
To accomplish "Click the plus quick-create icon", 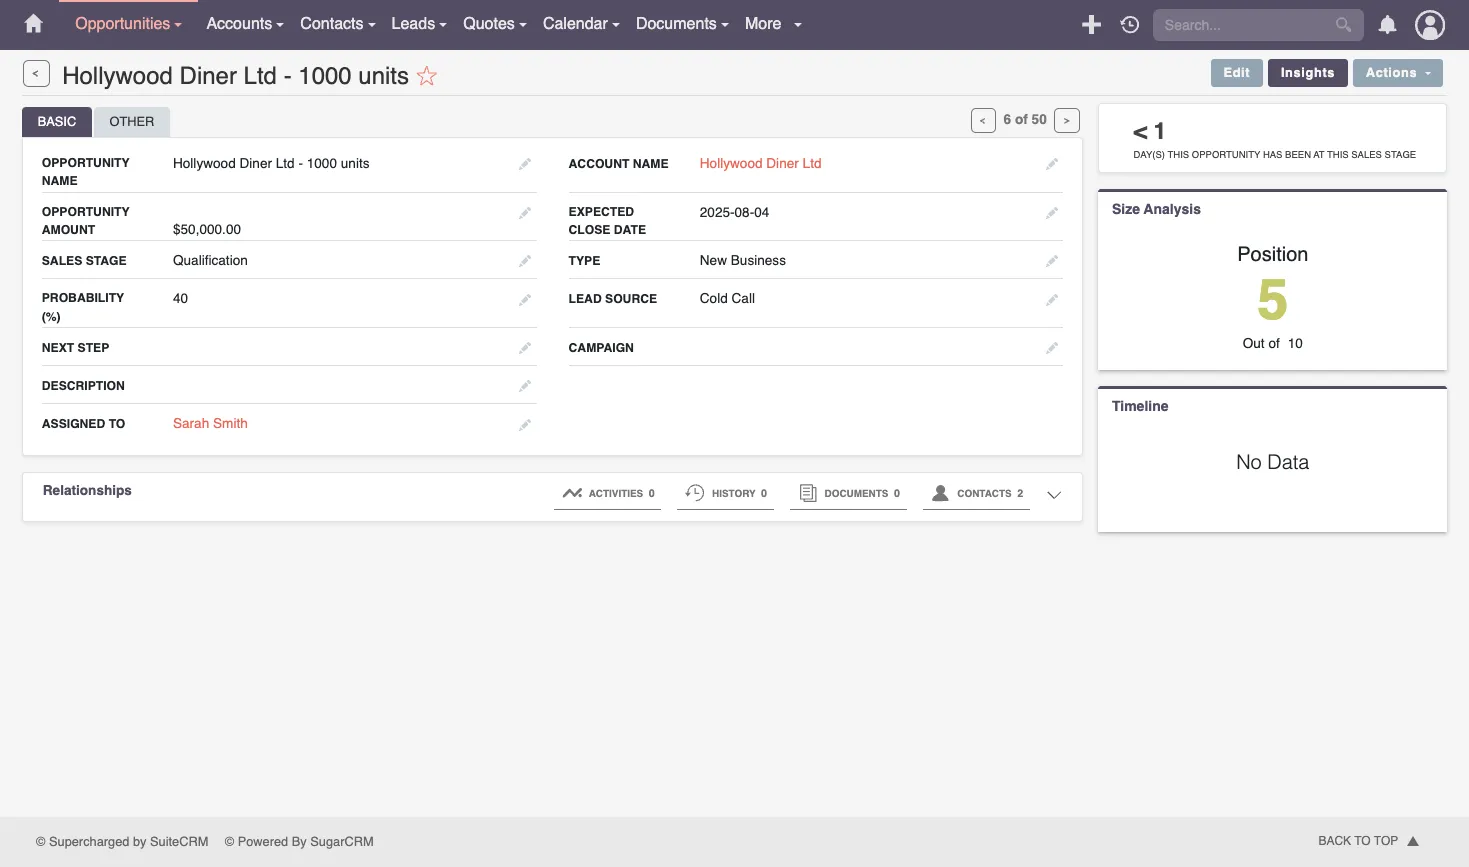I will 1091,25.
